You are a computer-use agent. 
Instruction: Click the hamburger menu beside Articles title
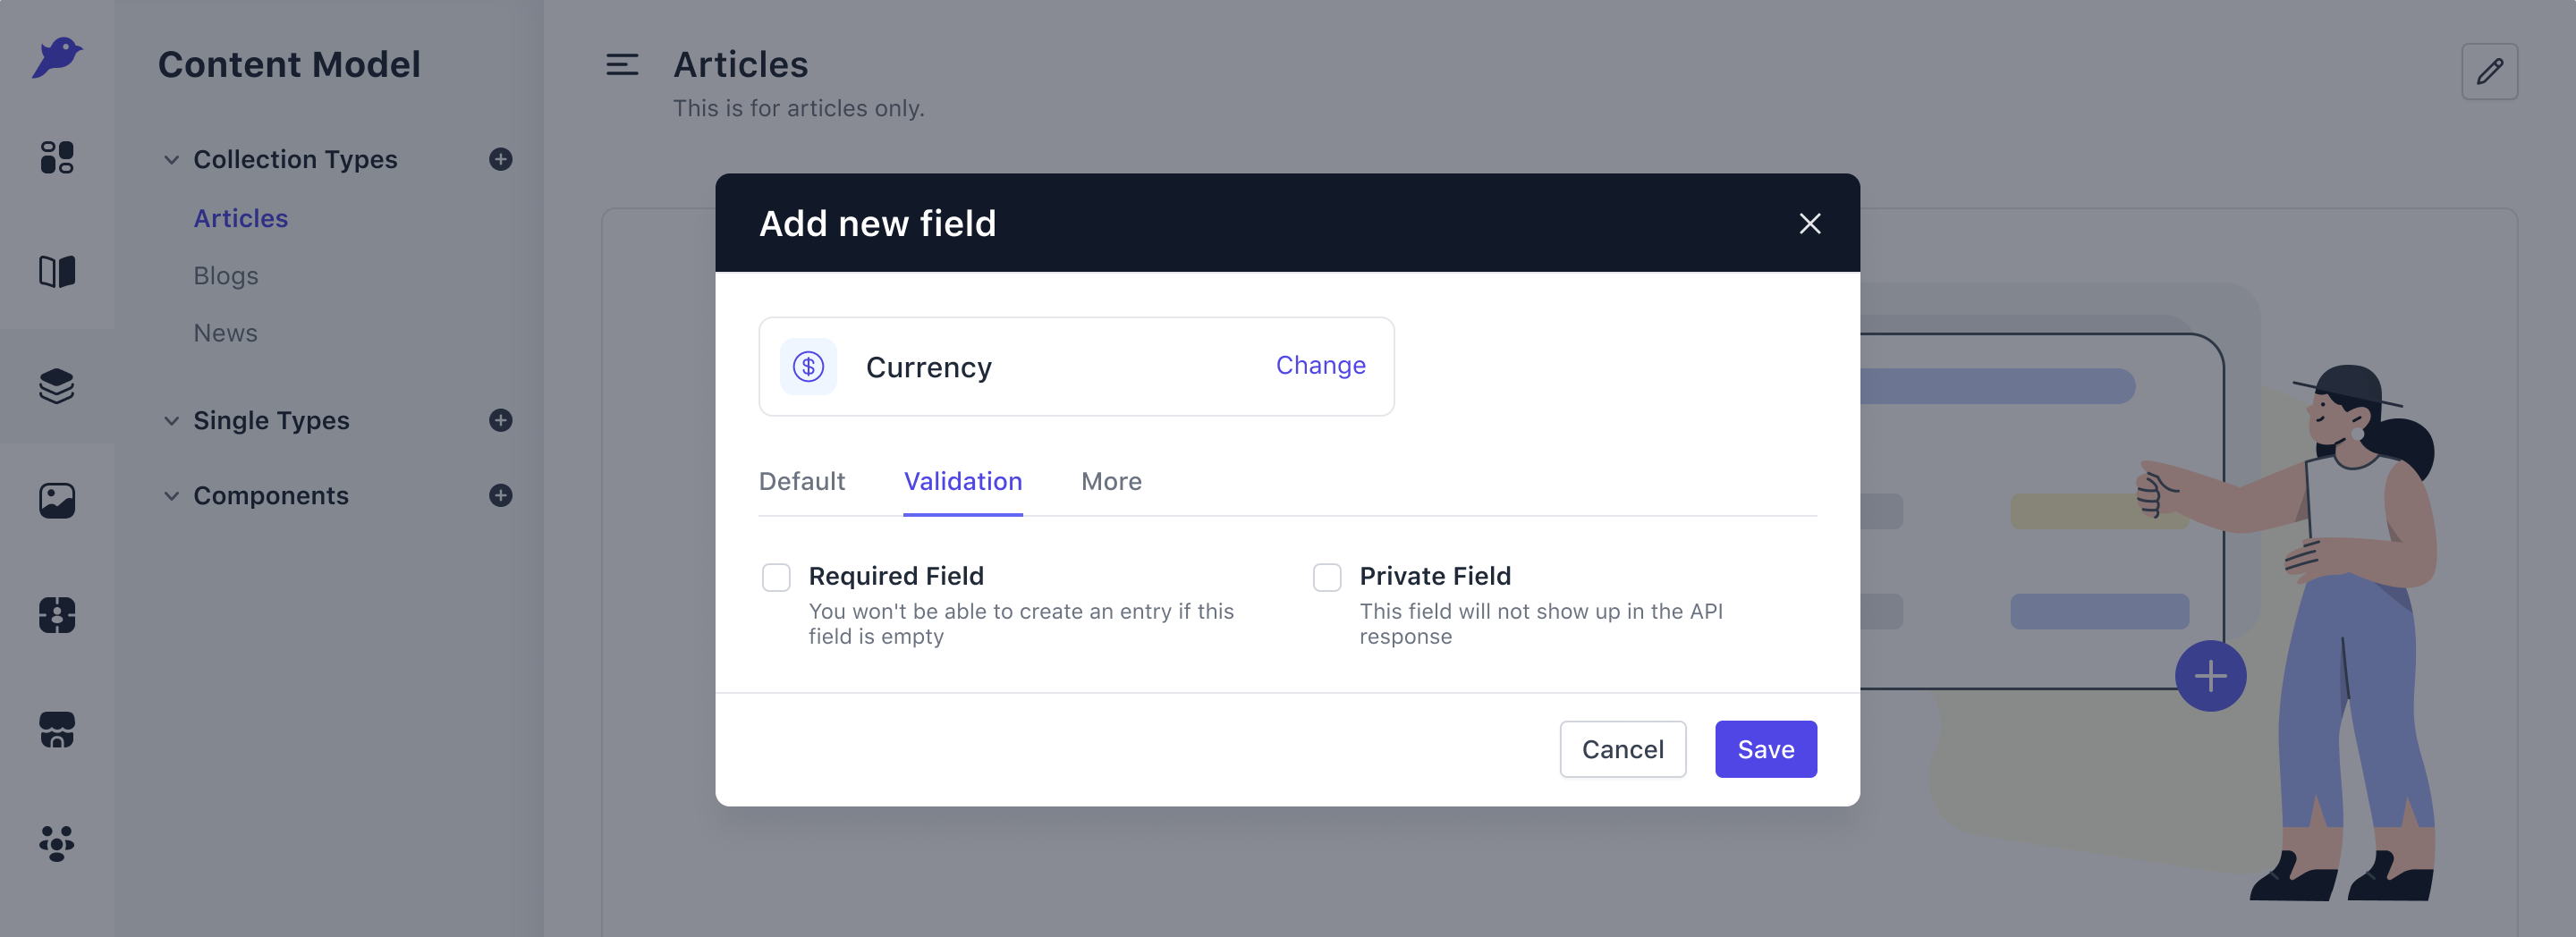(622, 65)
